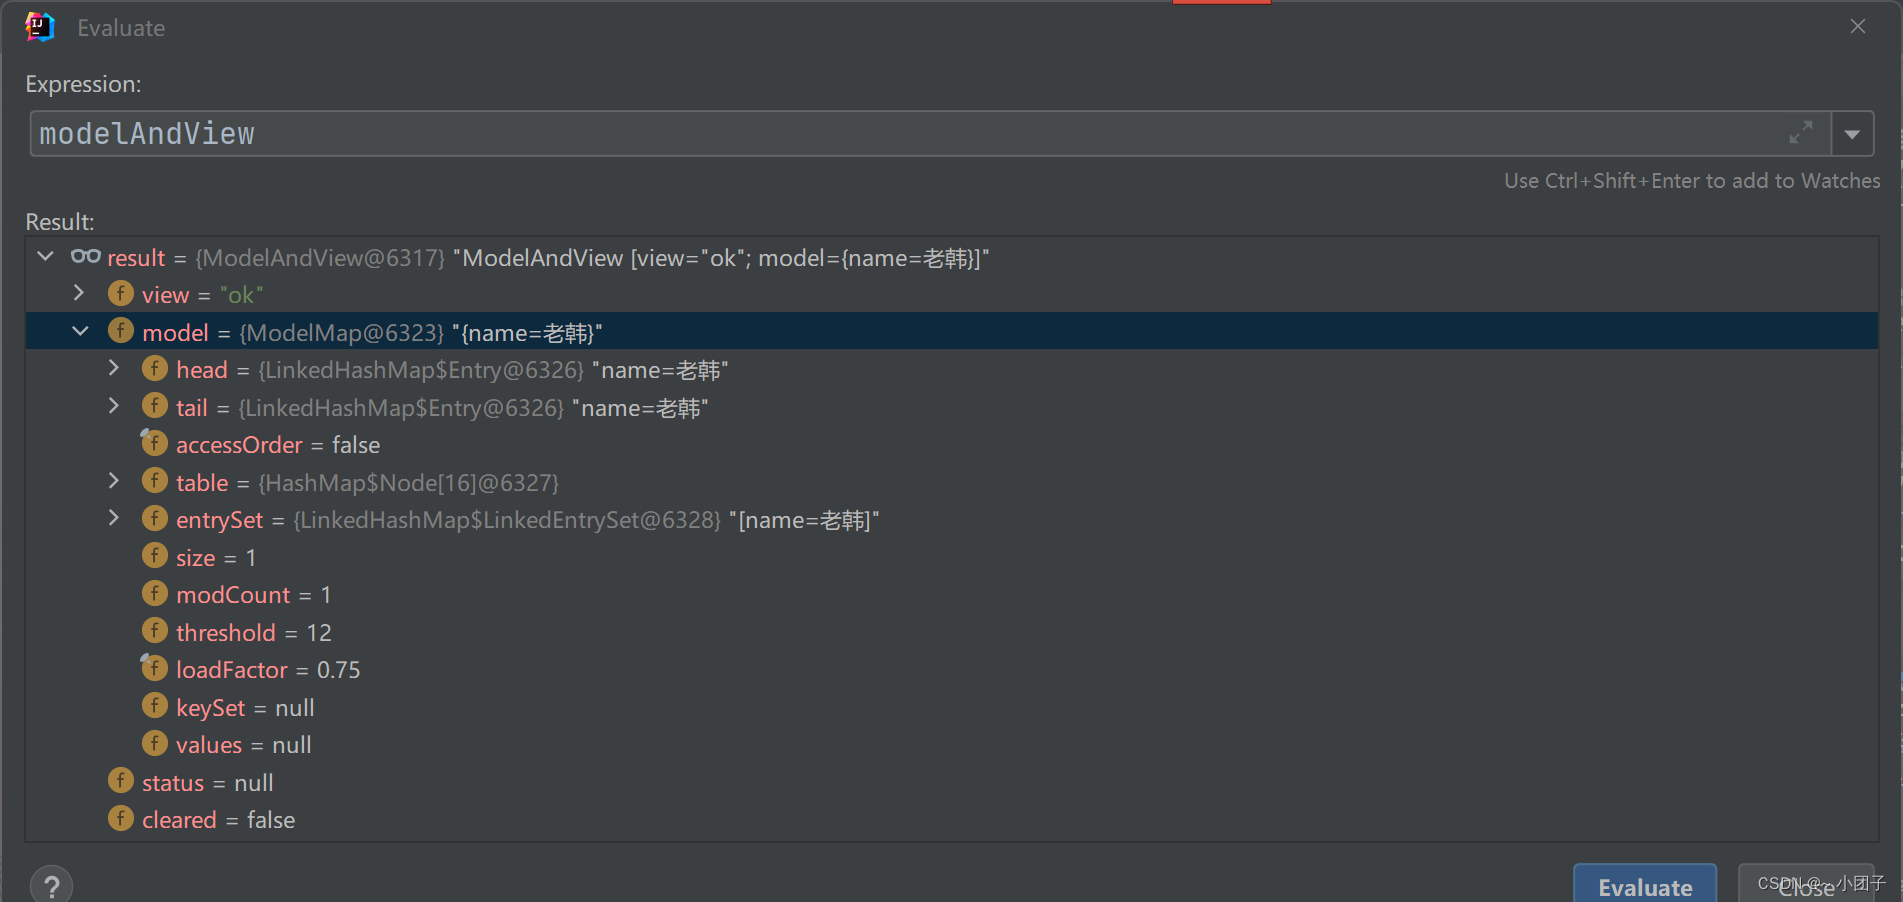Viewport: 1903px width, 902px height.
Task: Expand the tail entry node
Action: 114,406
